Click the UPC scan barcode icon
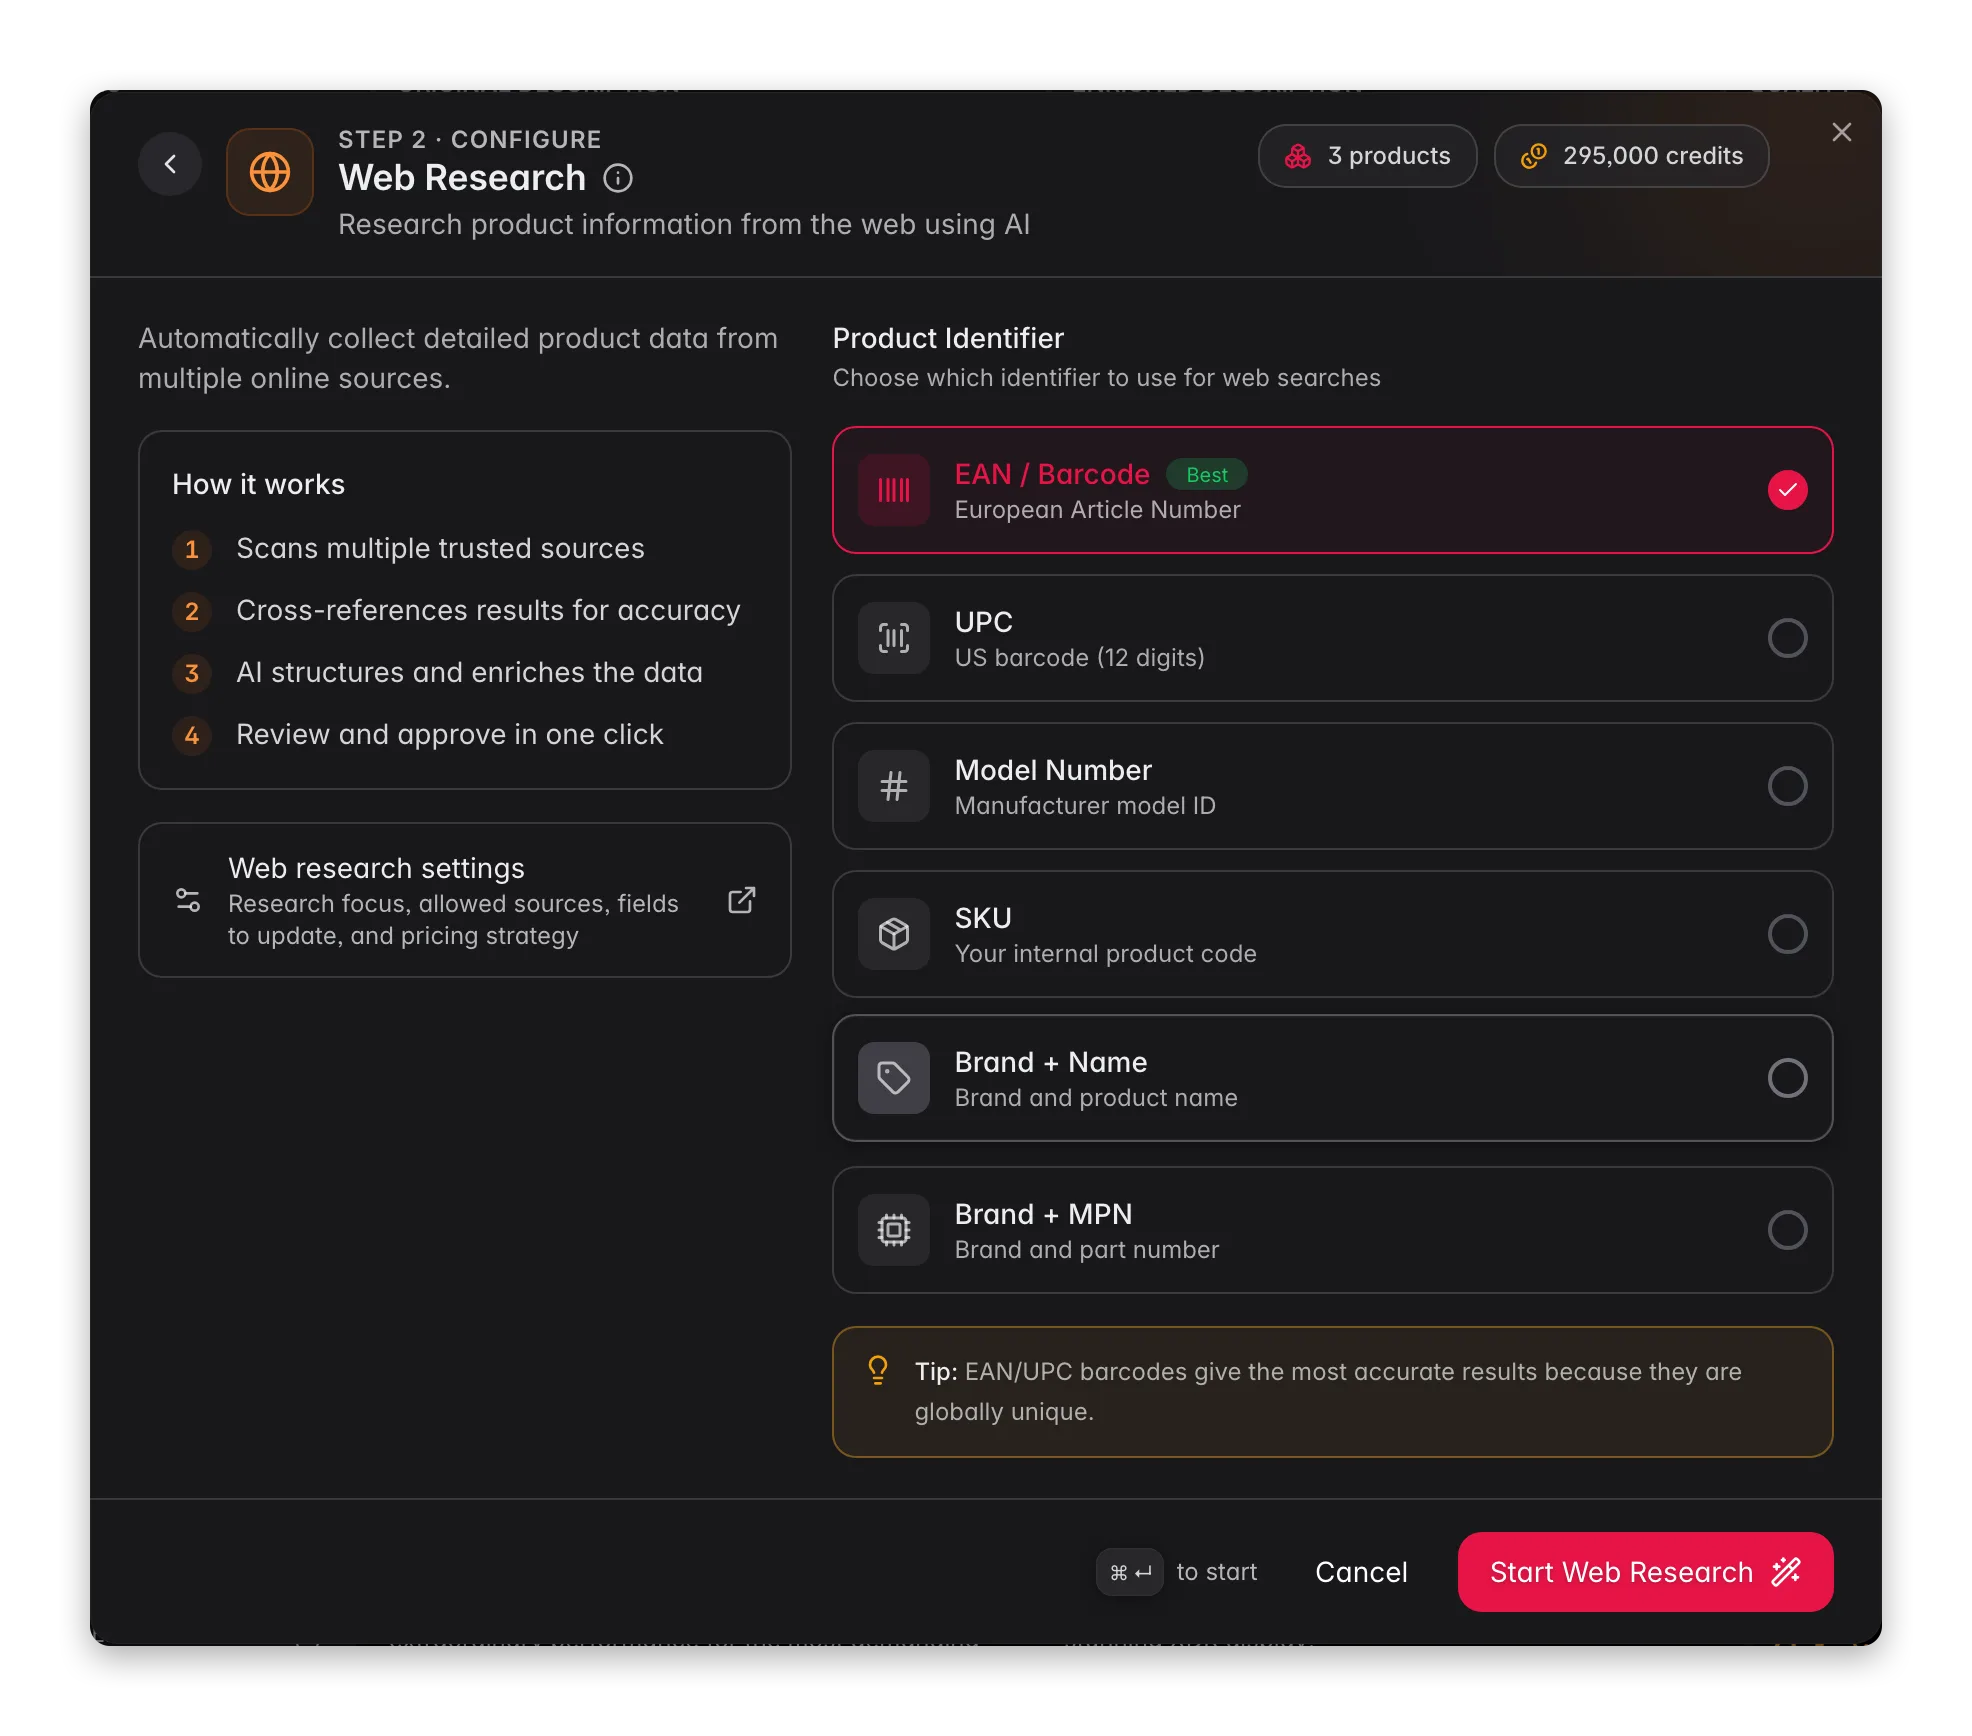The image size is (1972, 1736). [x=894, y=638]
